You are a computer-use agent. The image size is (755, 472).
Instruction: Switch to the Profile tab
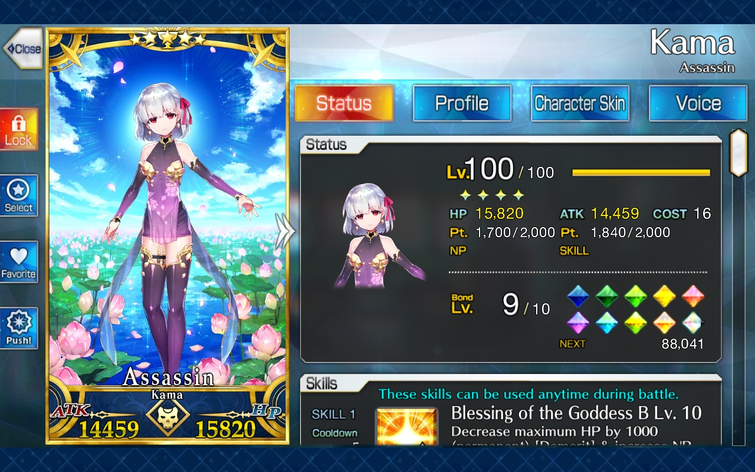462,103
